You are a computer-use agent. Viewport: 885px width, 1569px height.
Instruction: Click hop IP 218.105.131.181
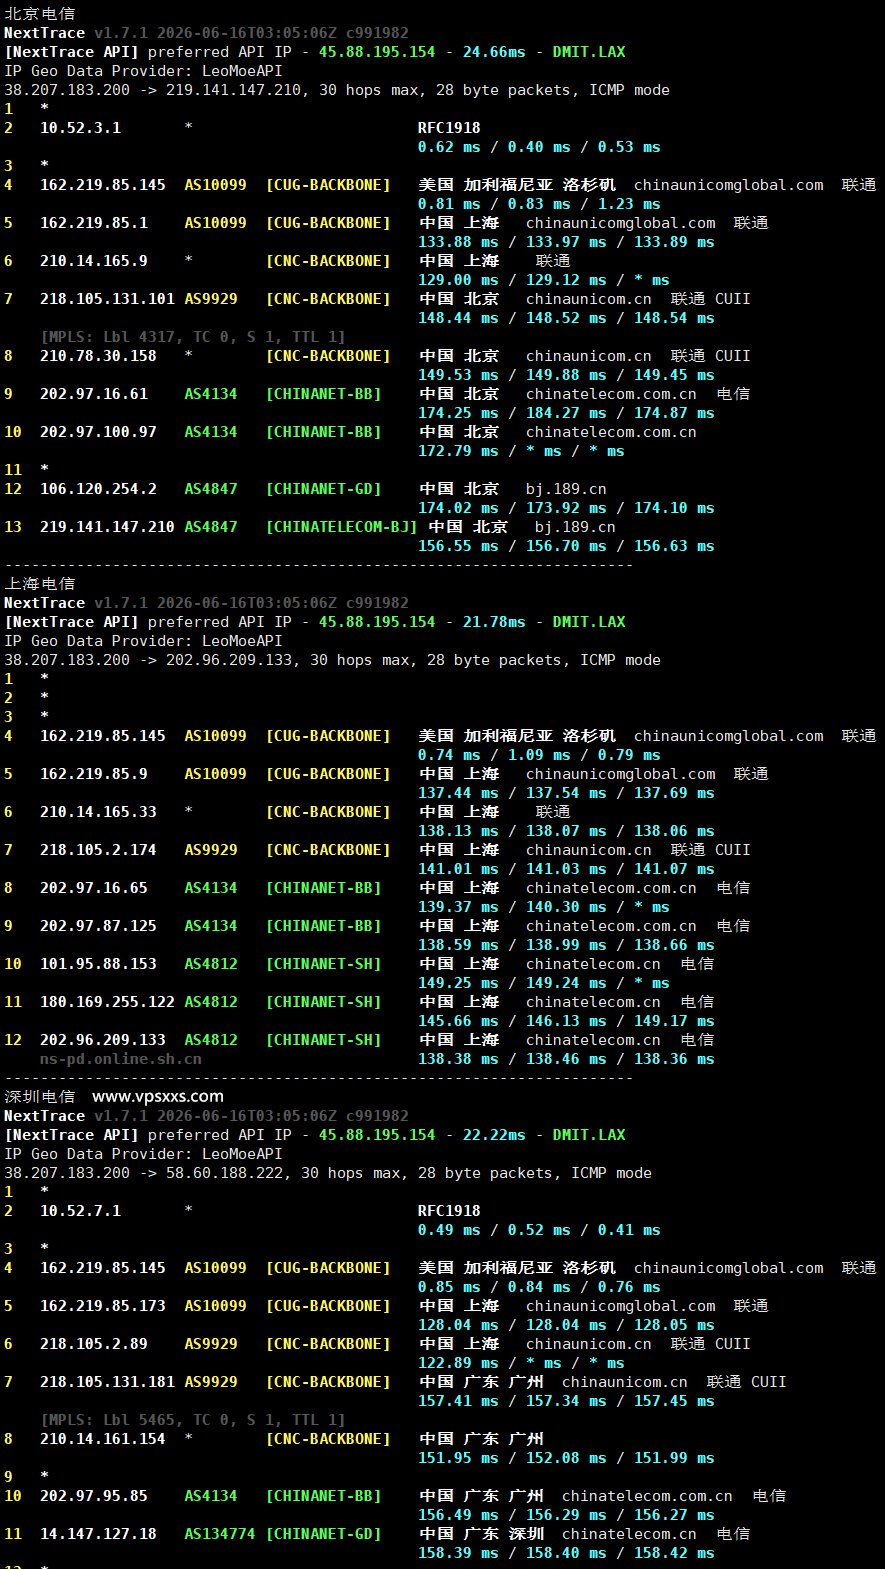tap(107, 1382)
